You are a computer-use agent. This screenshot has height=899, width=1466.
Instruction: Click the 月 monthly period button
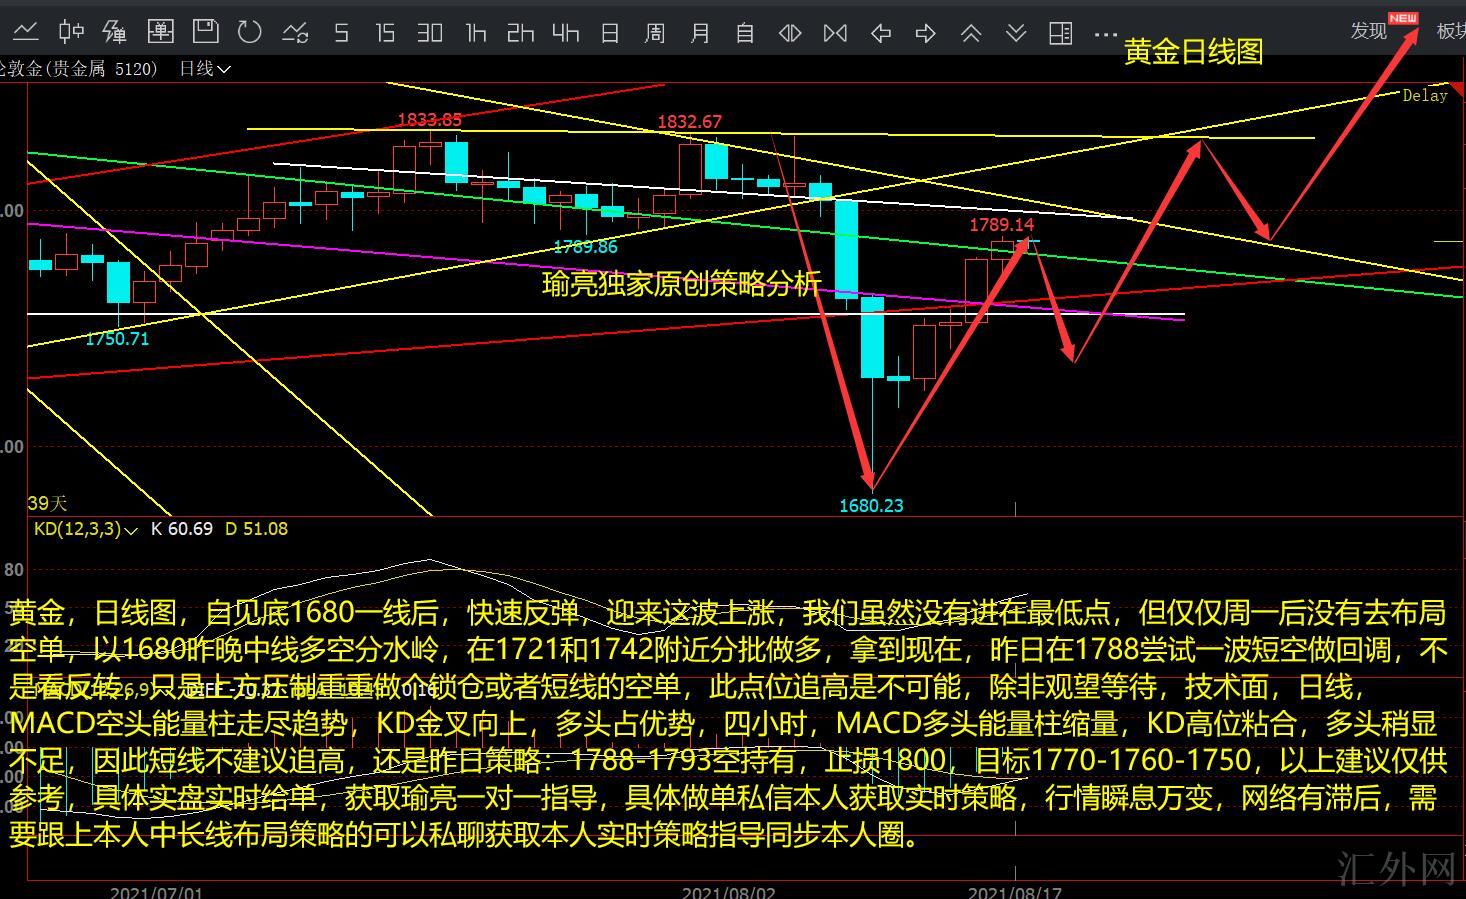point(700,34)
